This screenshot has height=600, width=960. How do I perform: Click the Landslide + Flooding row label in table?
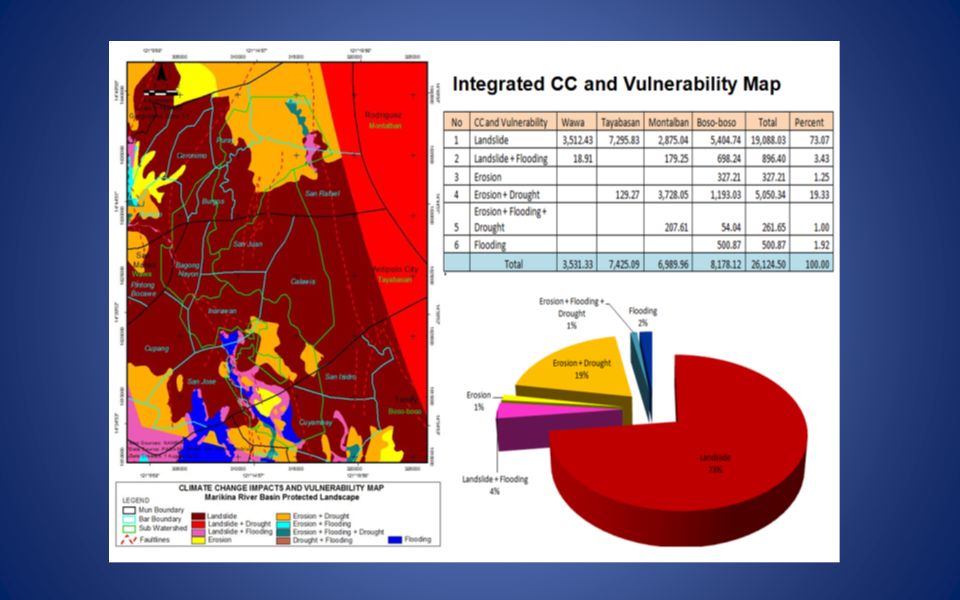(511, 159)
